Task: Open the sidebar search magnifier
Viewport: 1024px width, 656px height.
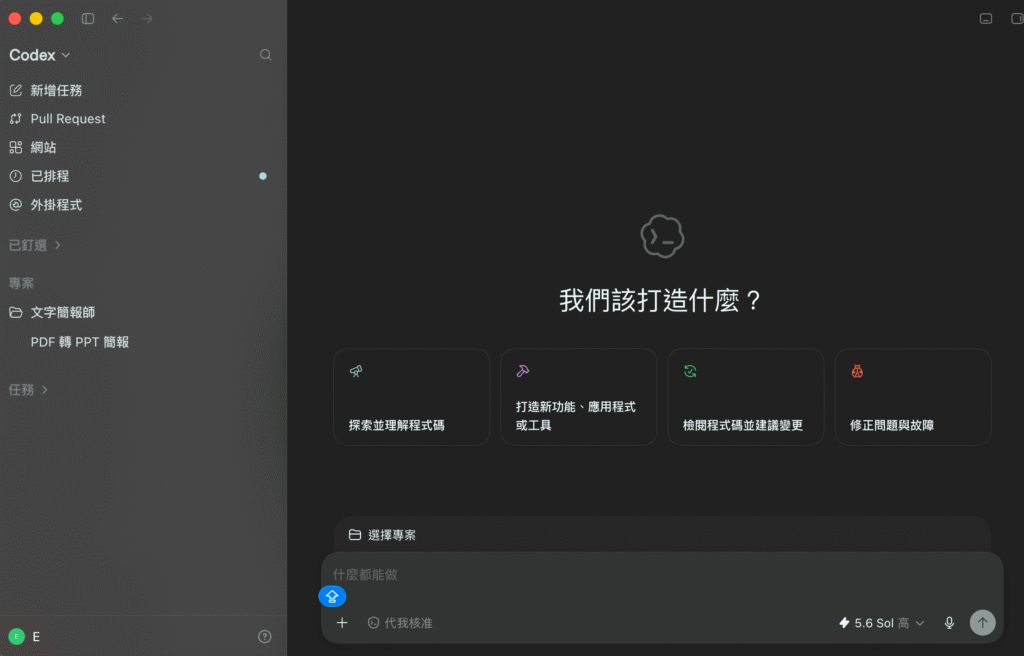Action: 265,55
